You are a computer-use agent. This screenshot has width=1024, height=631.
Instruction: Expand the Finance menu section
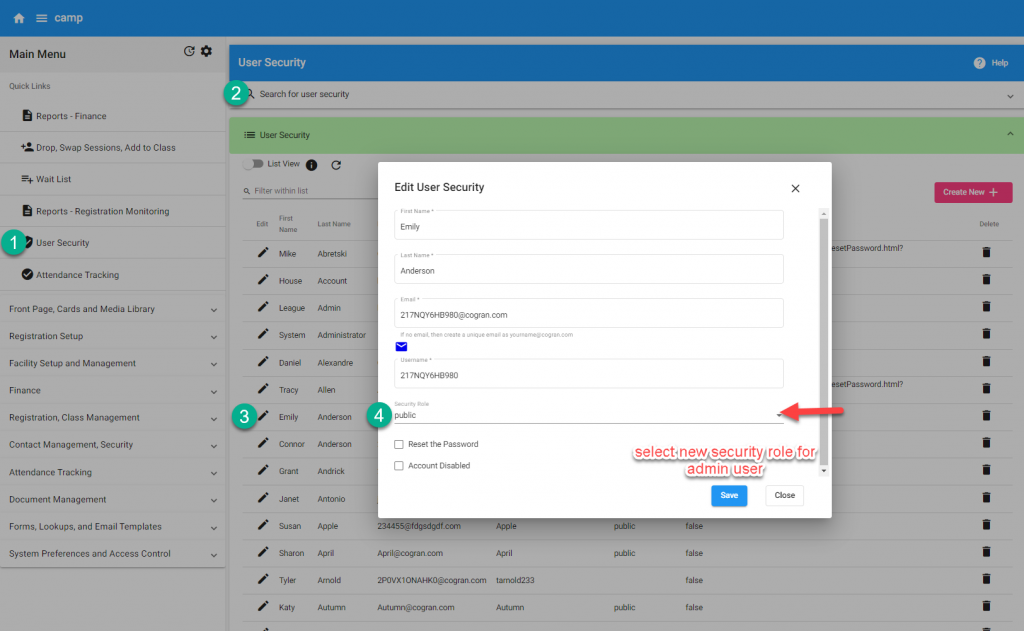(113, 391)
